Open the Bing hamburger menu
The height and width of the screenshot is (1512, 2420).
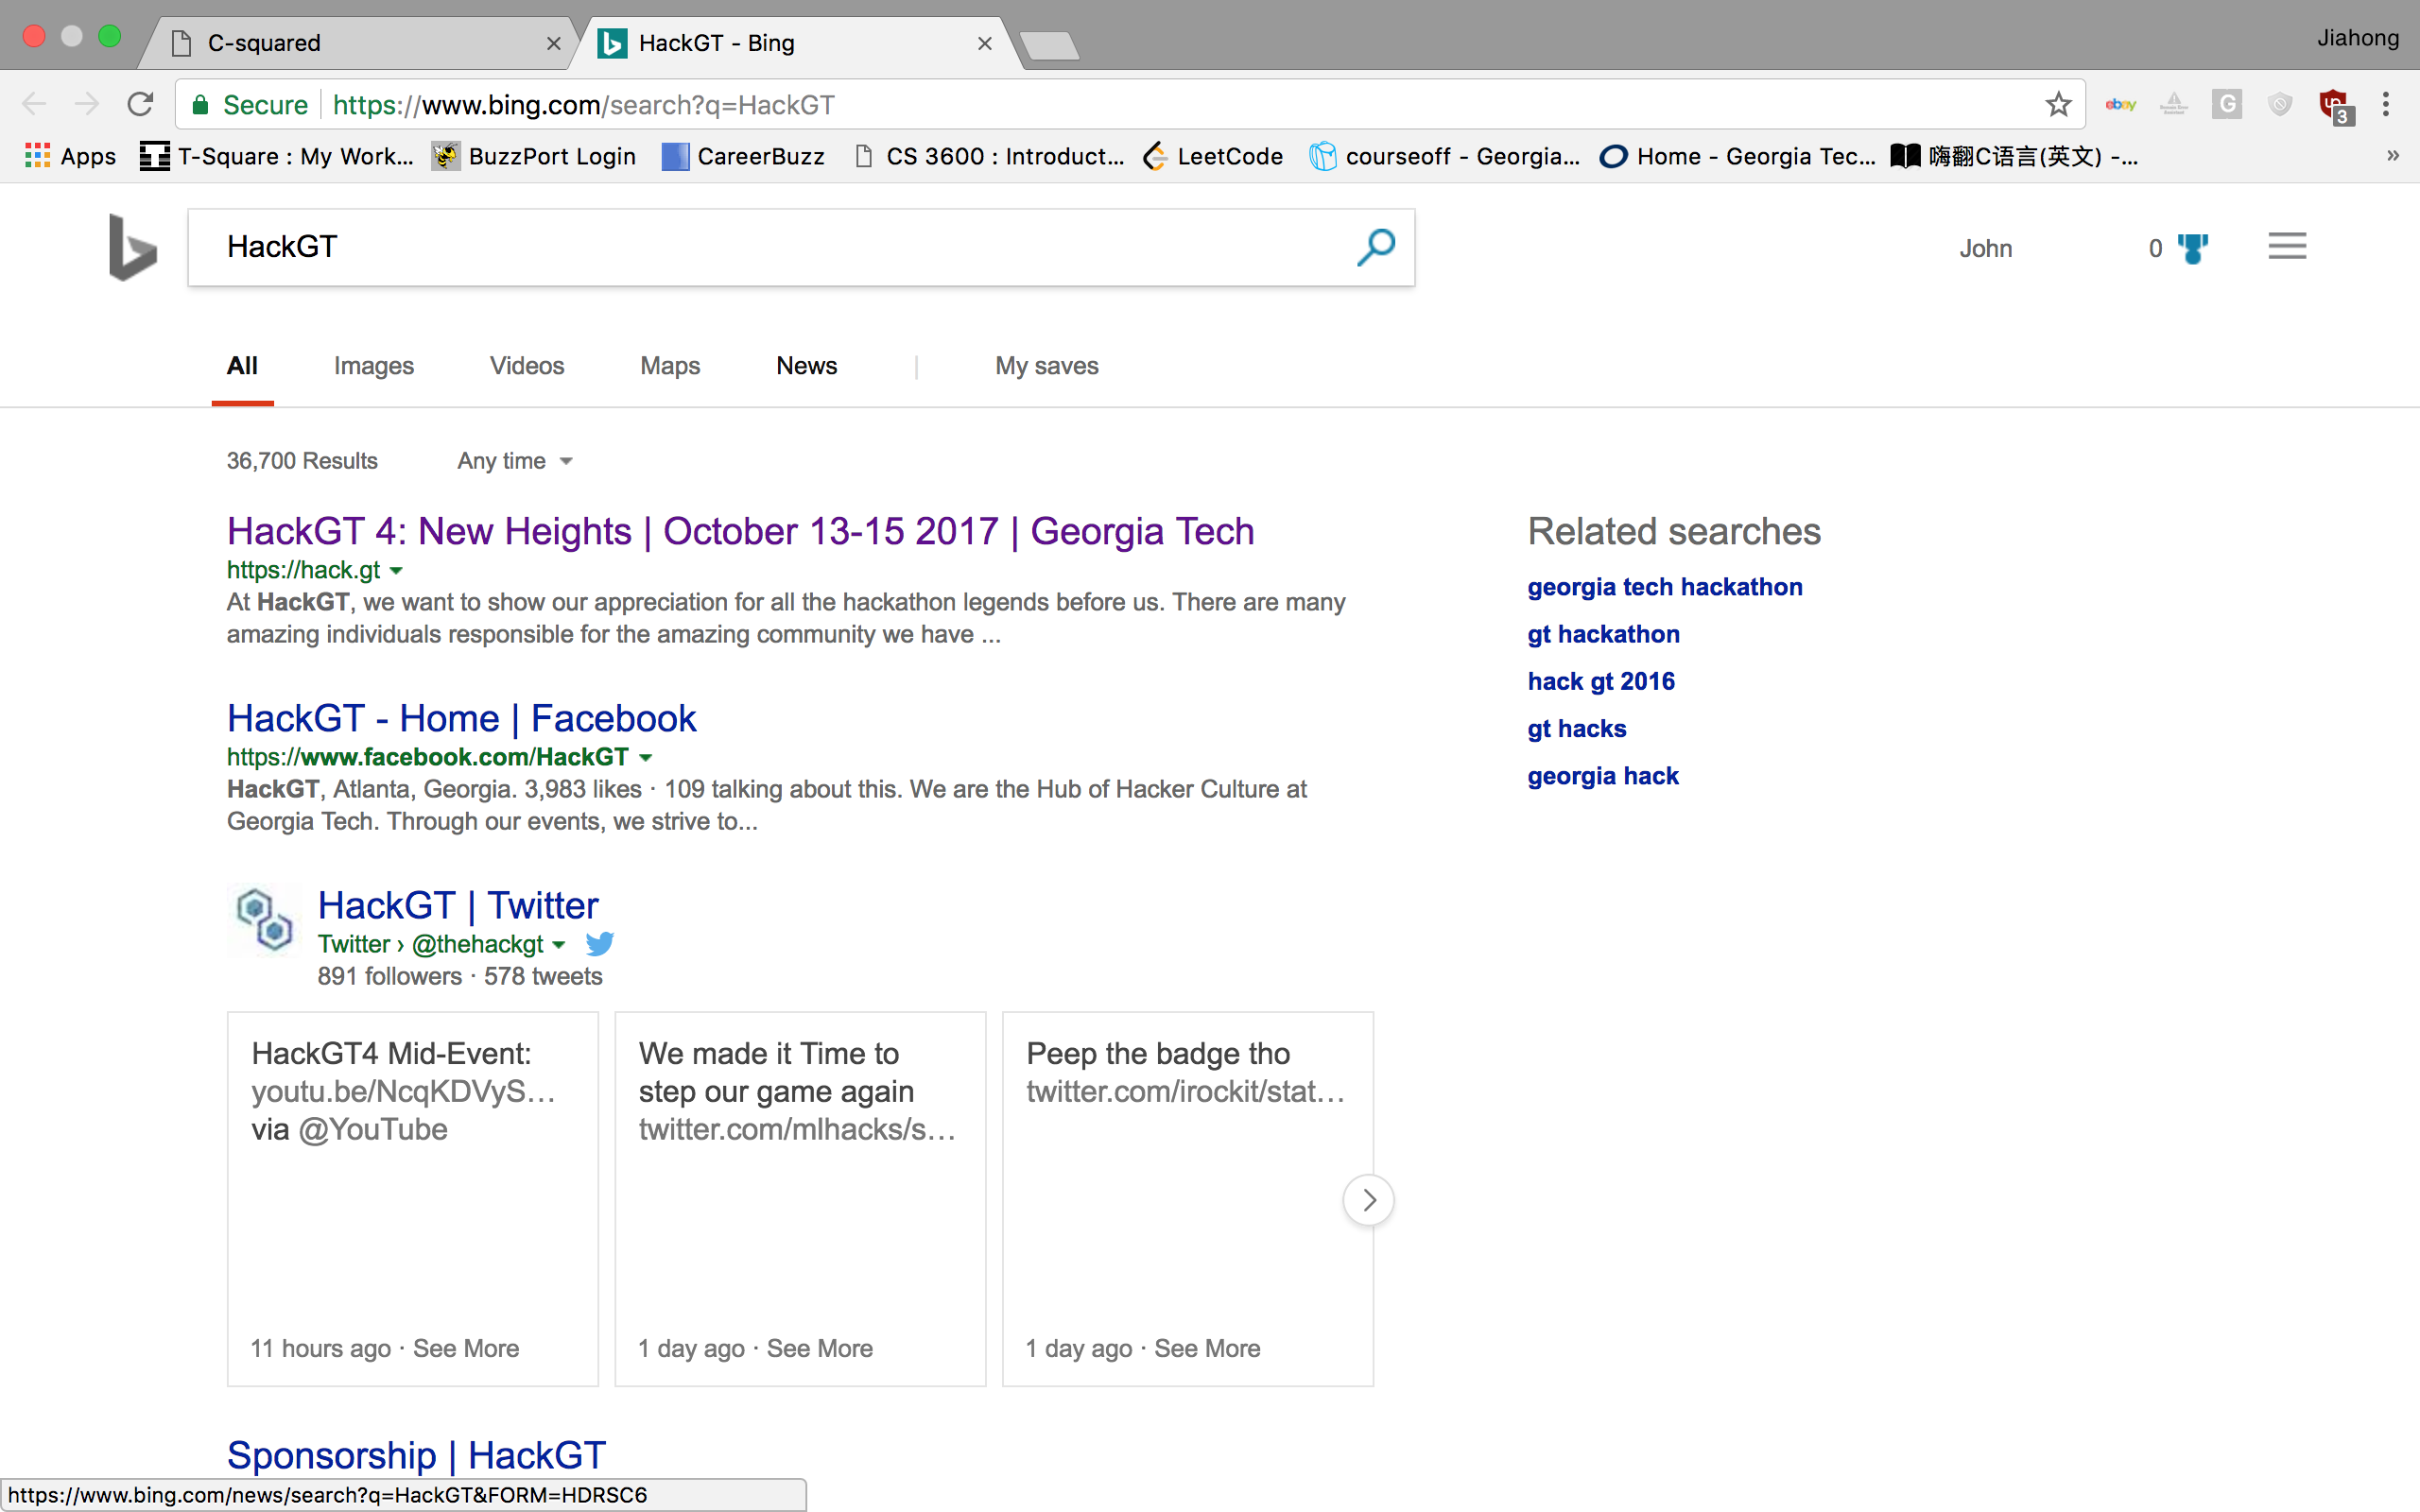click(2286, 246)
